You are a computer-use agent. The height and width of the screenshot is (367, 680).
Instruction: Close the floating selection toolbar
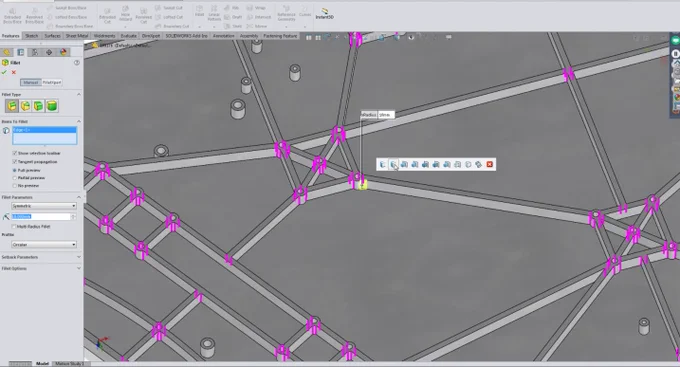pos(490,164)
